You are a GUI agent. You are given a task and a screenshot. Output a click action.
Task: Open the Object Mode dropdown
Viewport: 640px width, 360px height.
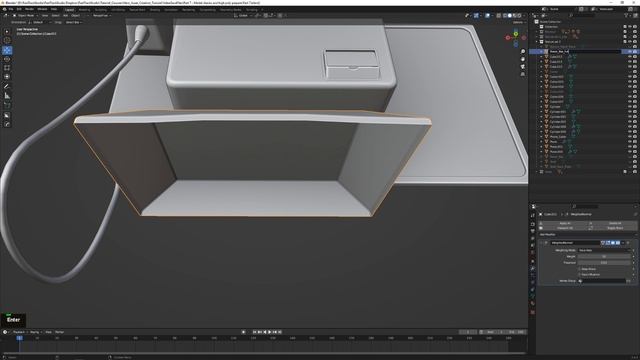[x=25, y=16]
